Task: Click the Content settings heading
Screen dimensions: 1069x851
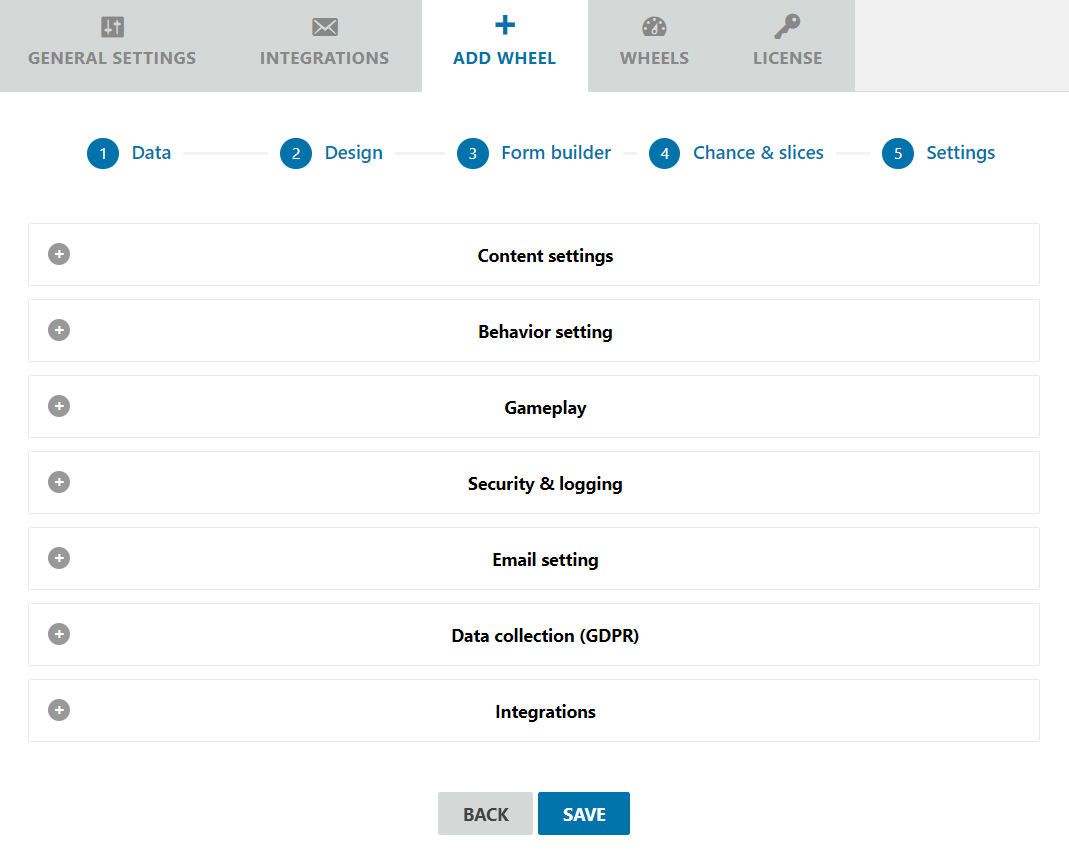Action: pyautogui.click(x=545, y=256)
